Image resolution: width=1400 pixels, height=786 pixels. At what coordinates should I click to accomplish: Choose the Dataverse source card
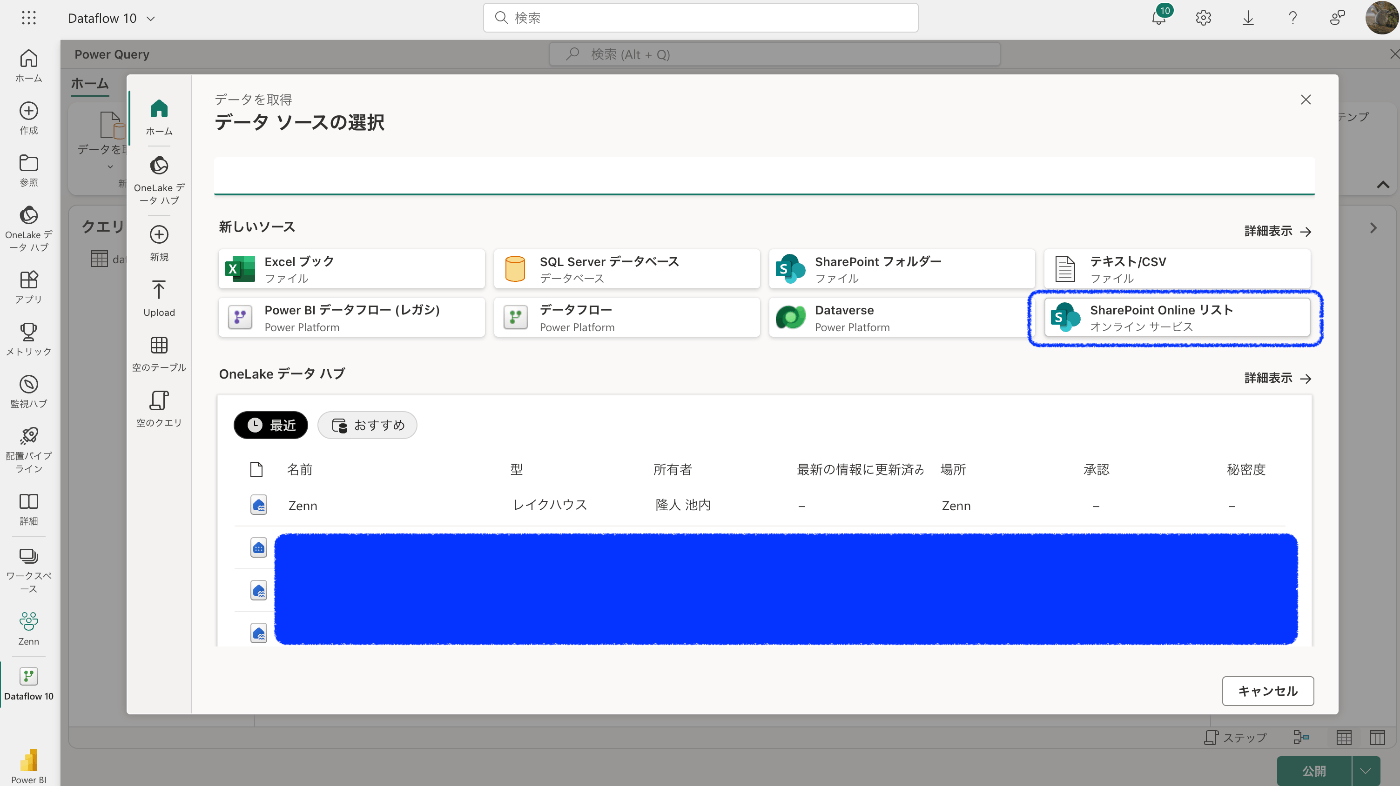tap(902, 318)
